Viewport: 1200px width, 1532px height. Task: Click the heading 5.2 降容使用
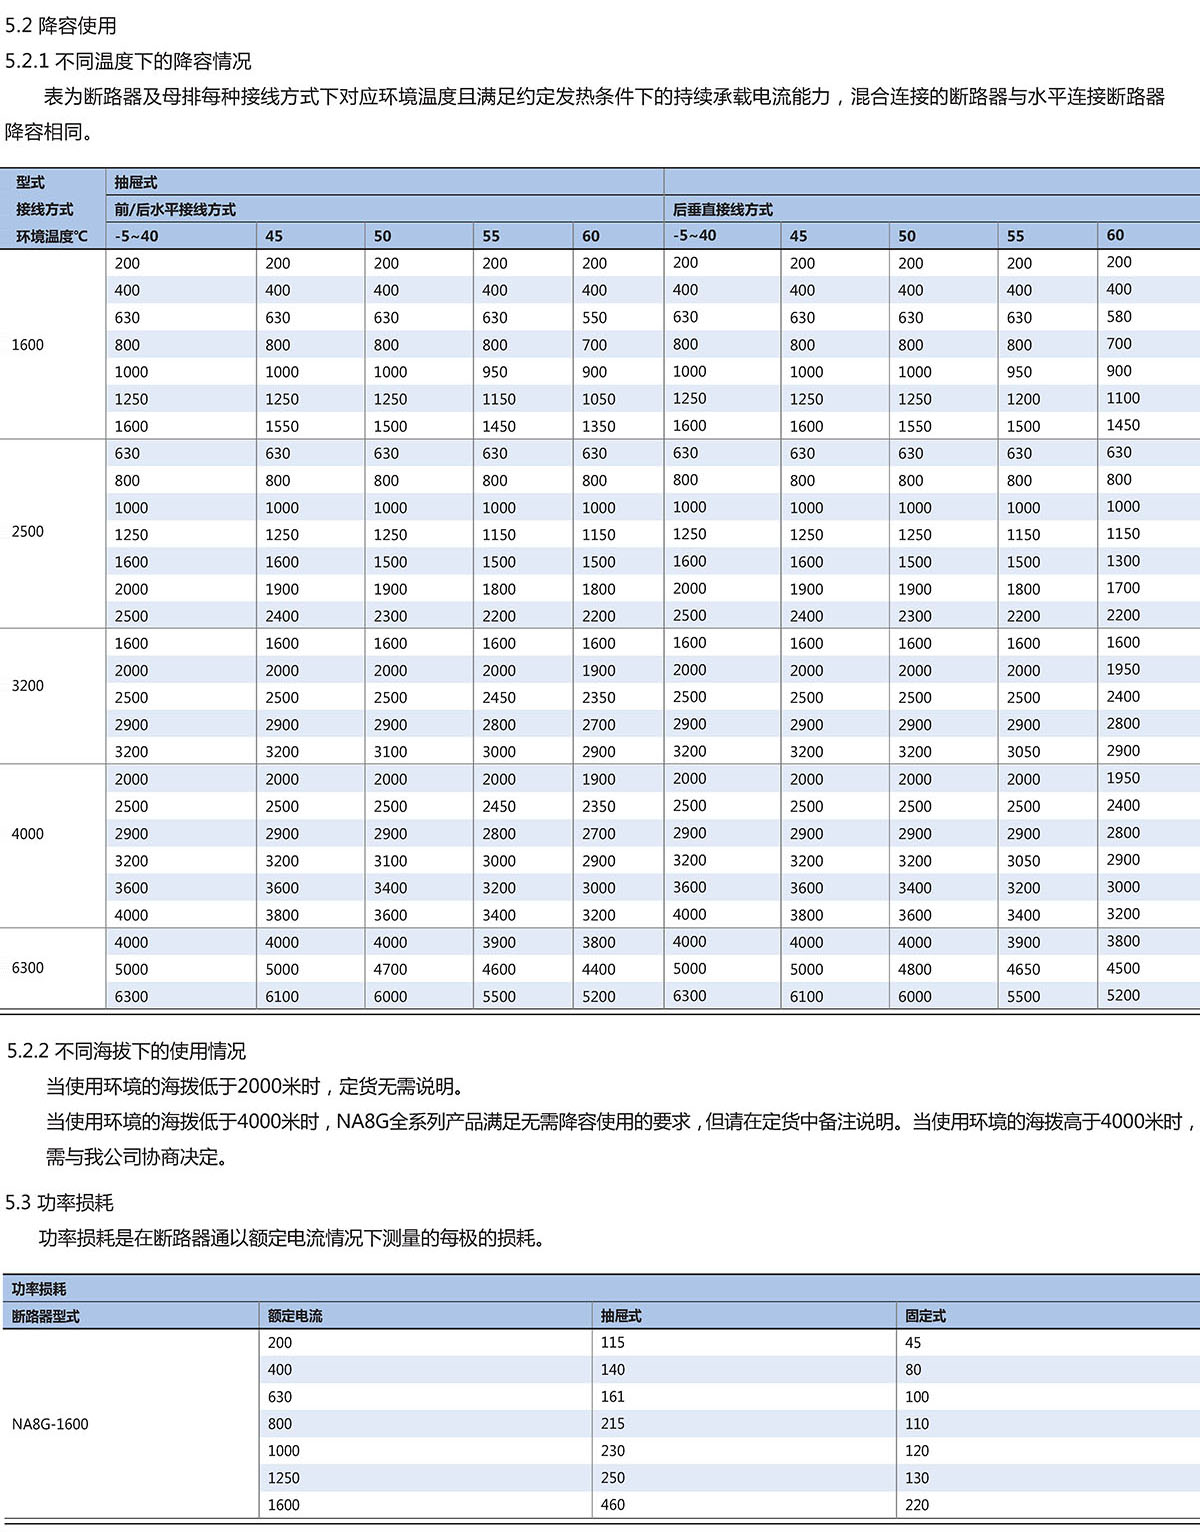coord(61,25)
